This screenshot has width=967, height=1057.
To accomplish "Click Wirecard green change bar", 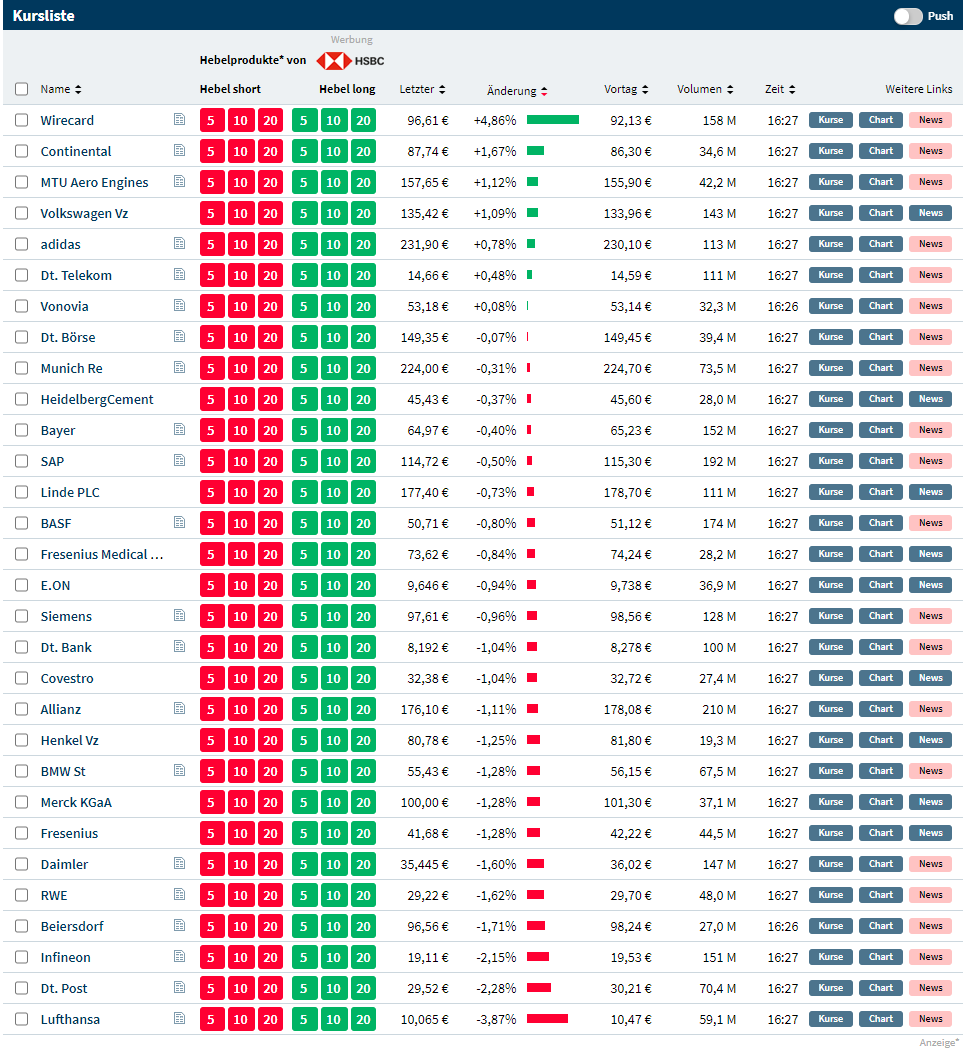I will [x=553, y=120].
